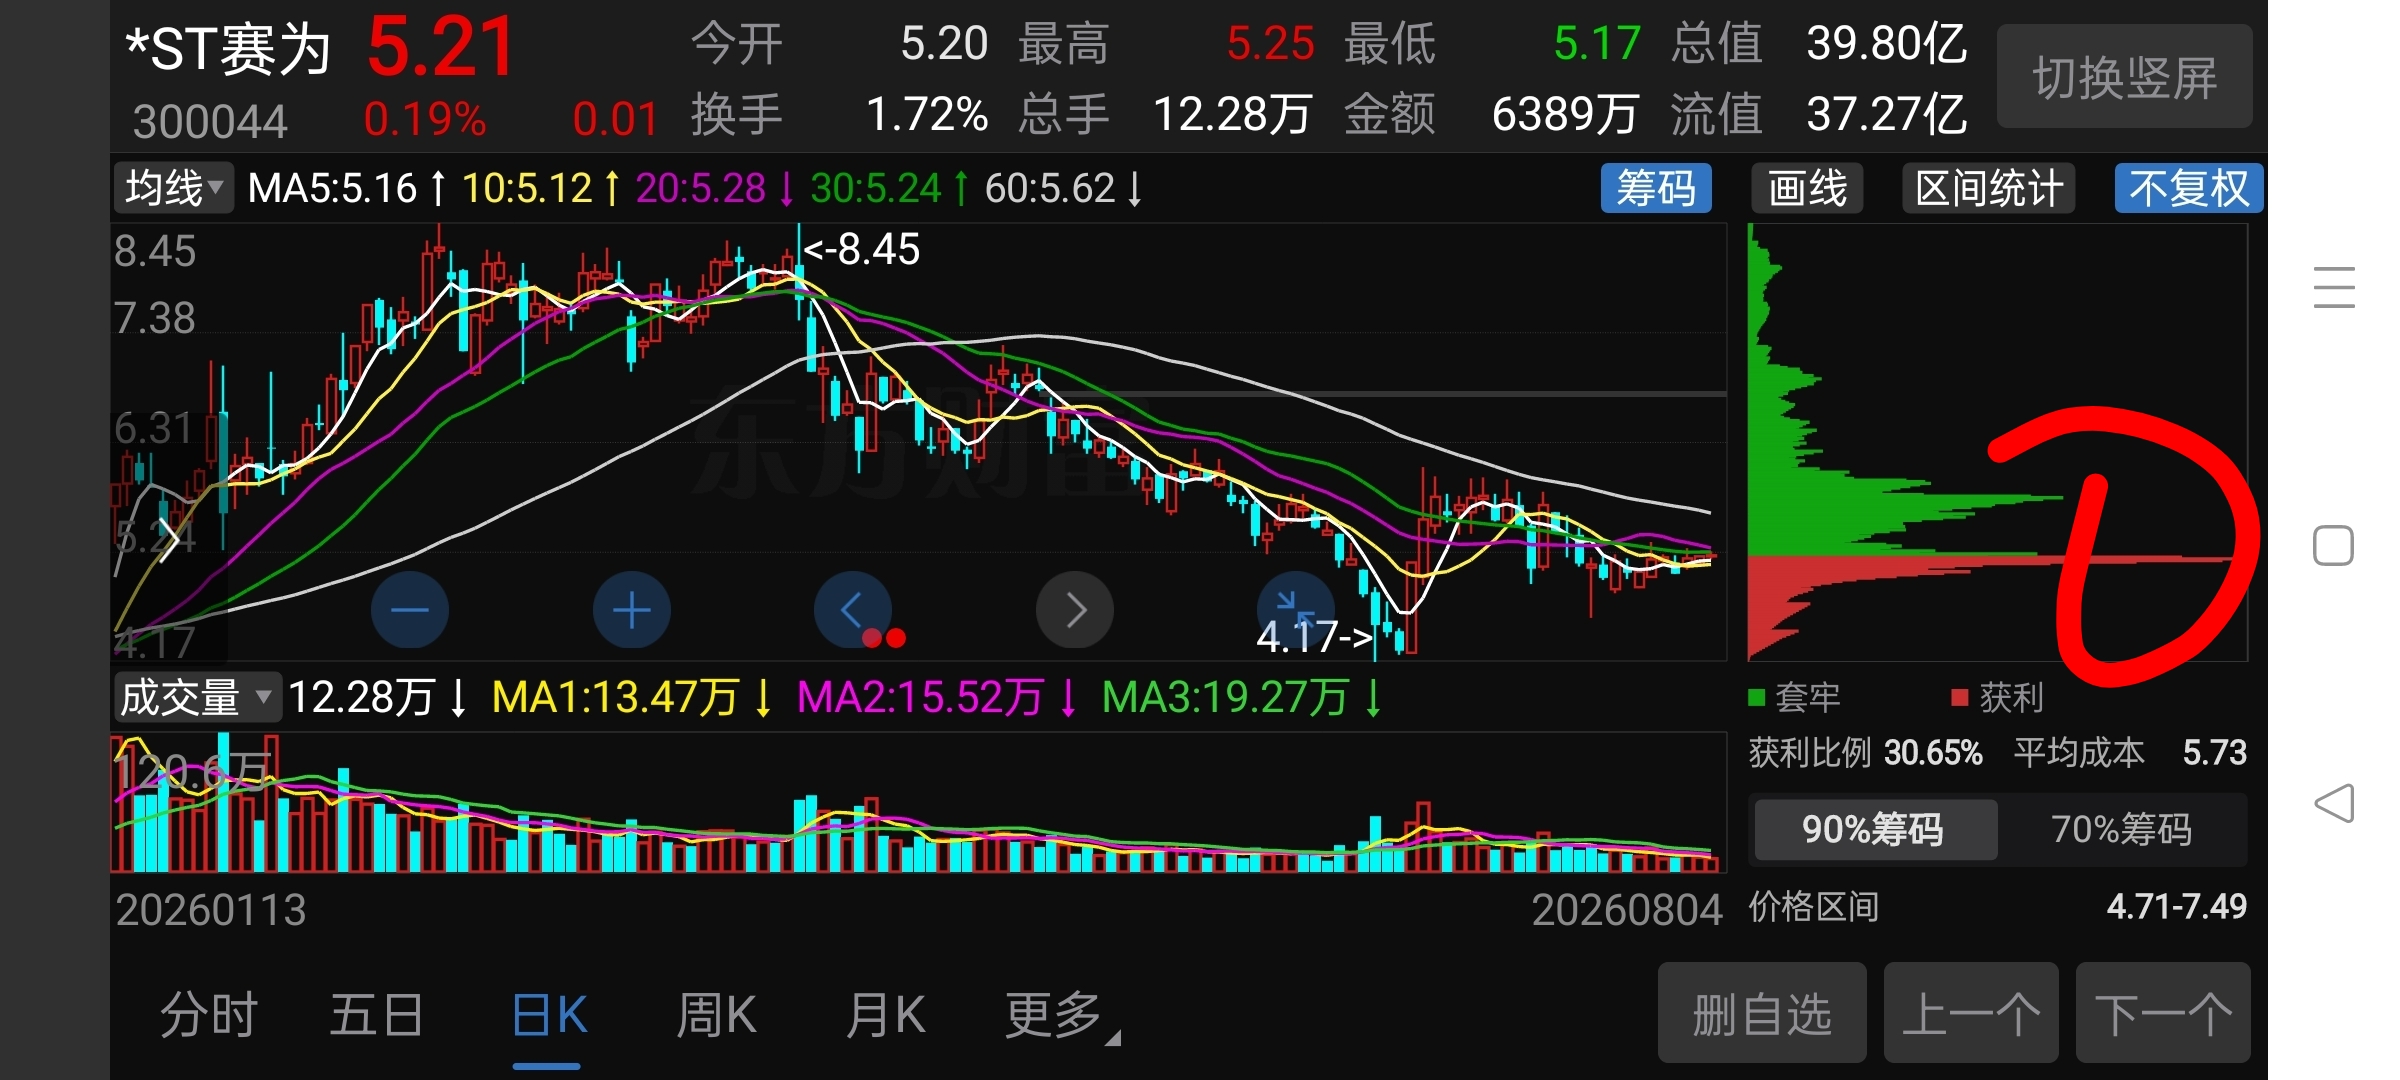This screenshot has width=2400, height=1080.
Task: Tap the red 获利 legend swatch
Action: tap(1960, 697)
